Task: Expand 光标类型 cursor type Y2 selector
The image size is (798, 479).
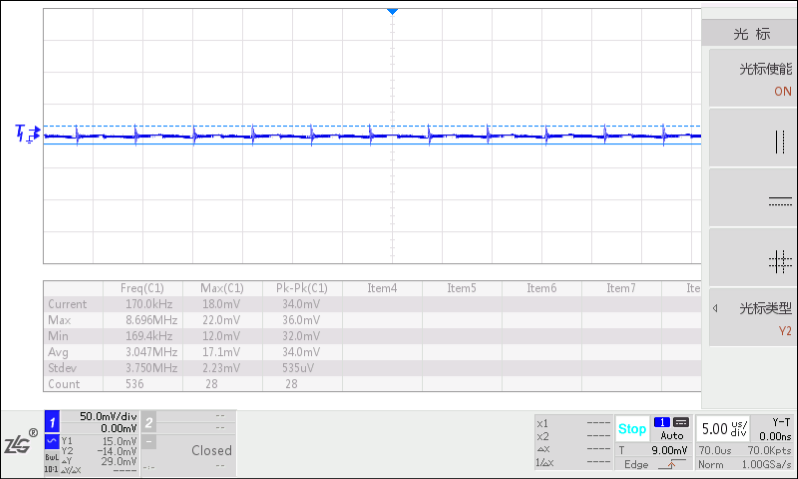Action: pos(749,318)
